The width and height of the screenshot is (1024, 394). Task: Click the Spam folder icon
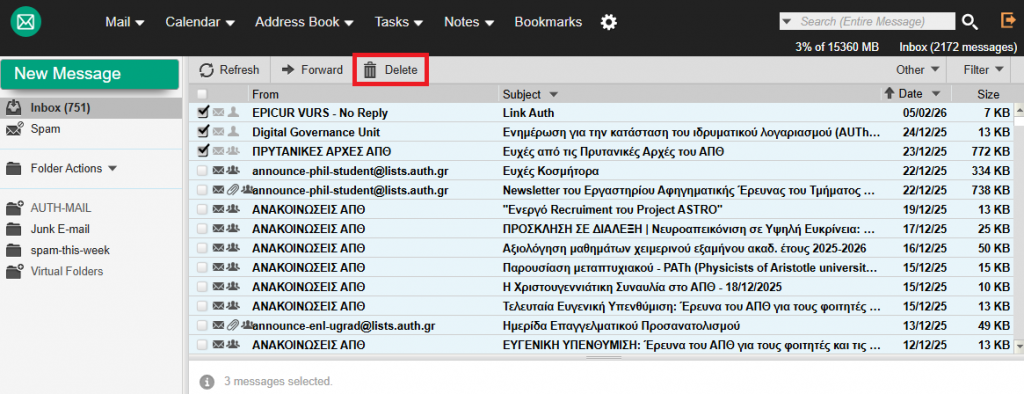coord(14,129)
